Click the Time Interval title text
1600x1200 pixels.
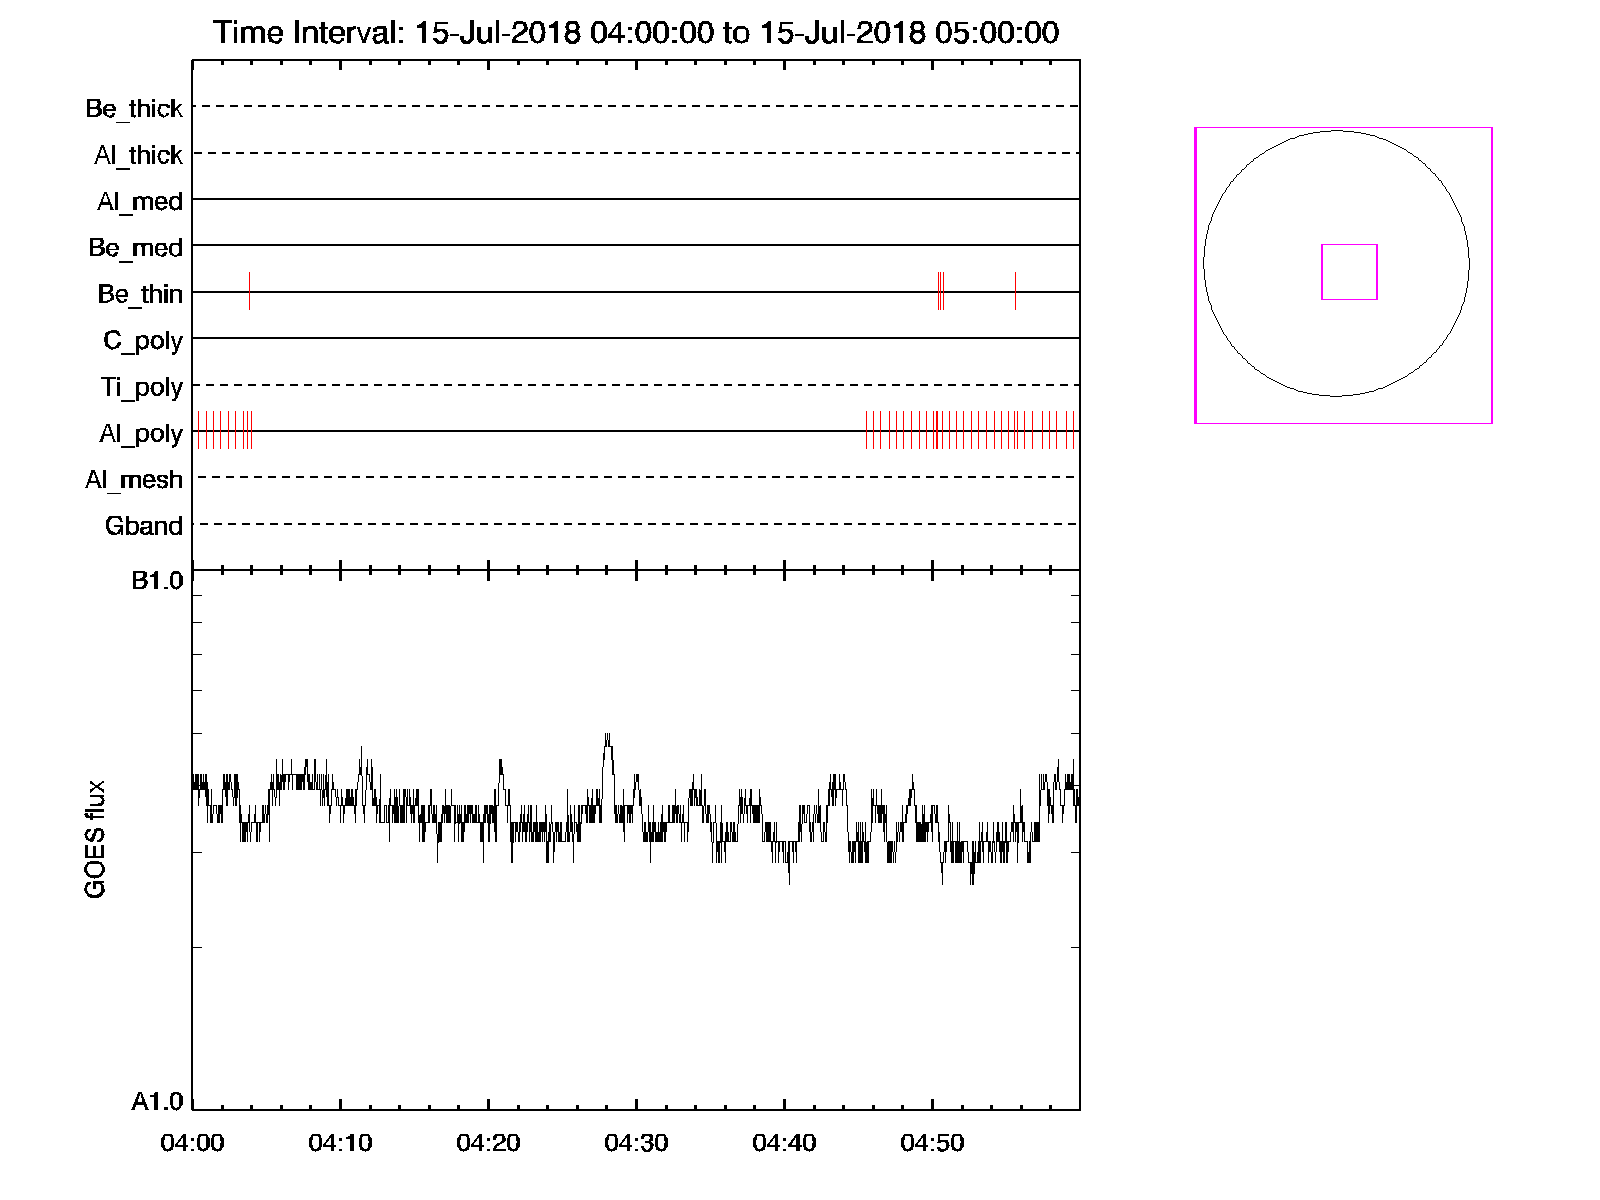636,32
